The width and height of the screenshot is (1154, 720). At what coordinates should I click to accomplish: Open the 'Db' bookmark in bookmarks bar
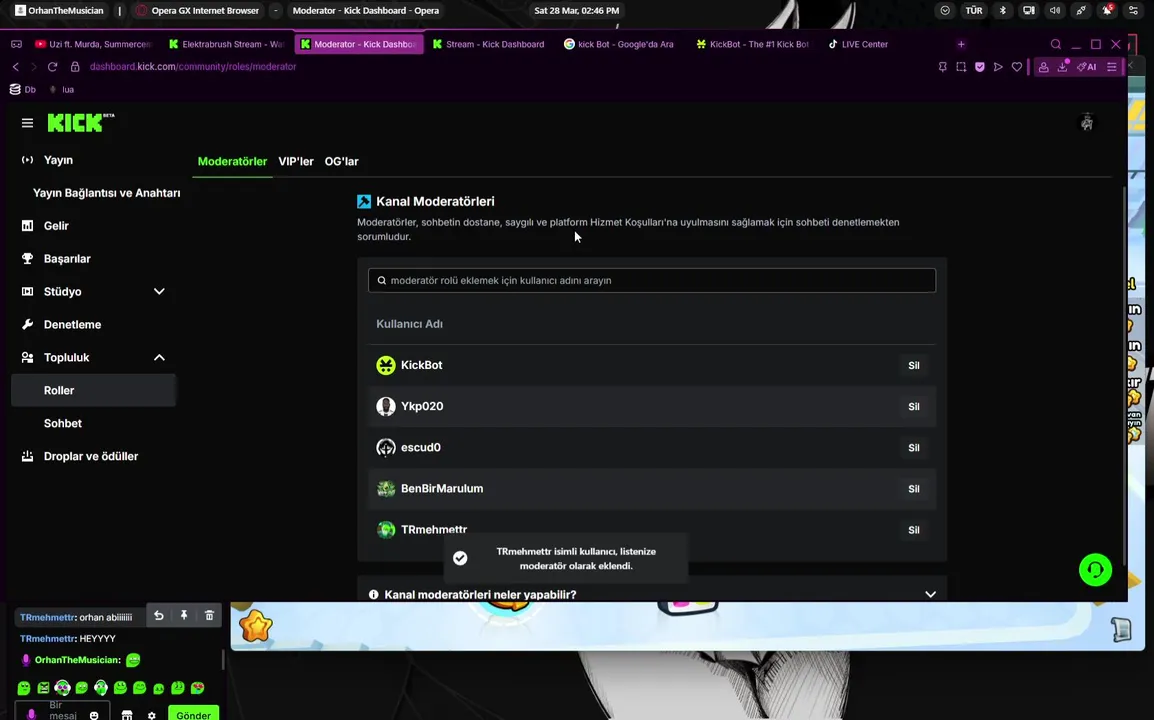22,89
